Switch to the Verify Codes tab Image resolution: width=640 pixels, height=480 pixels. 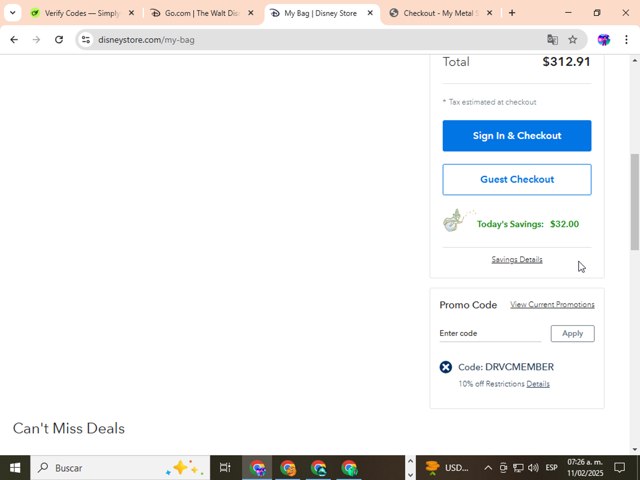pyautogui.click(x=82, y=13)
